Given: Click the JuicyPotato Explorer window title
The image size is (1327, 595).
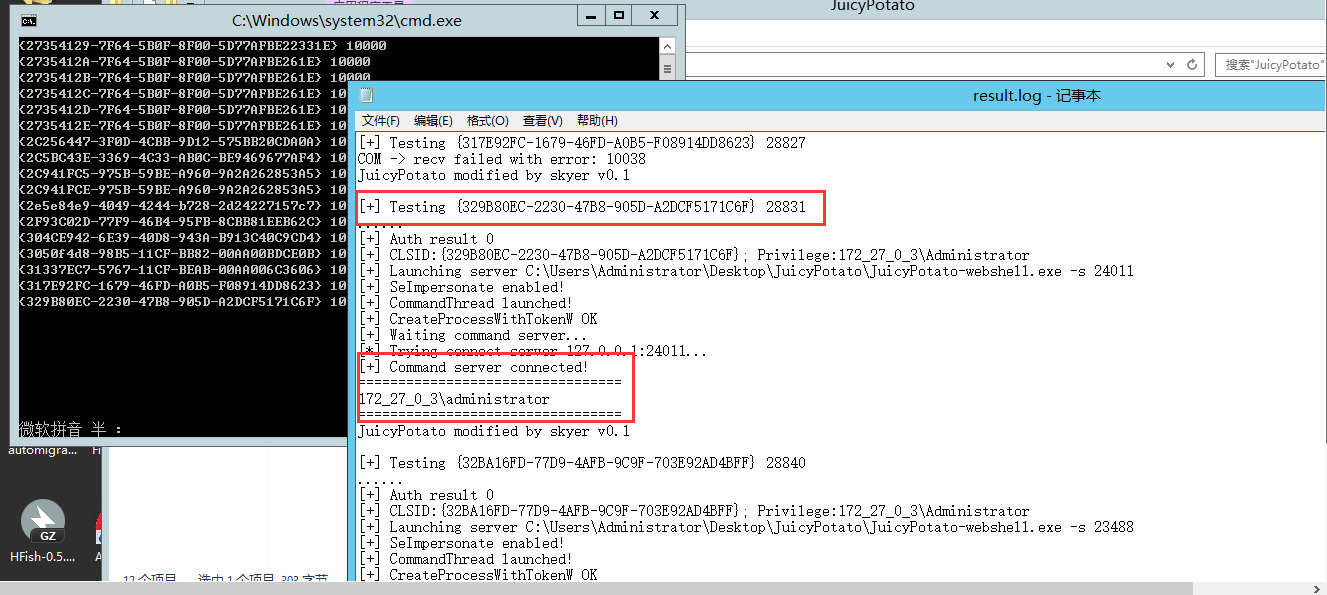Looking at the screenshot, I should coord(873,6).
